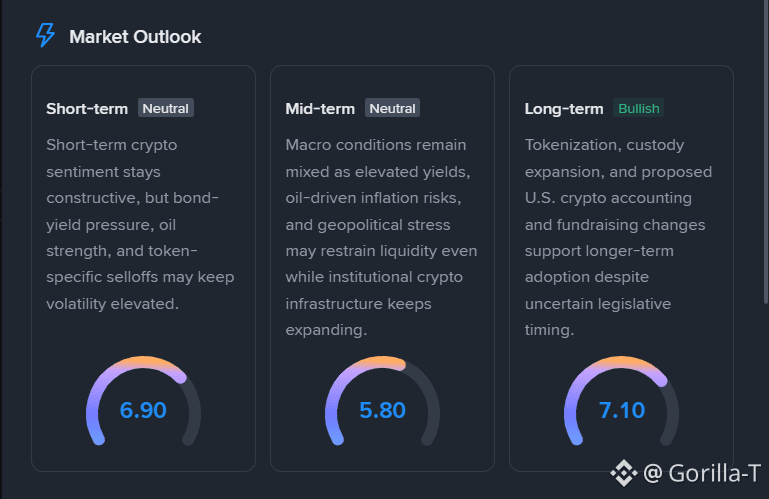This screenshot has width=769, height=499.
Task: Select the Tokenization custody description text
Action: [618, 237]
